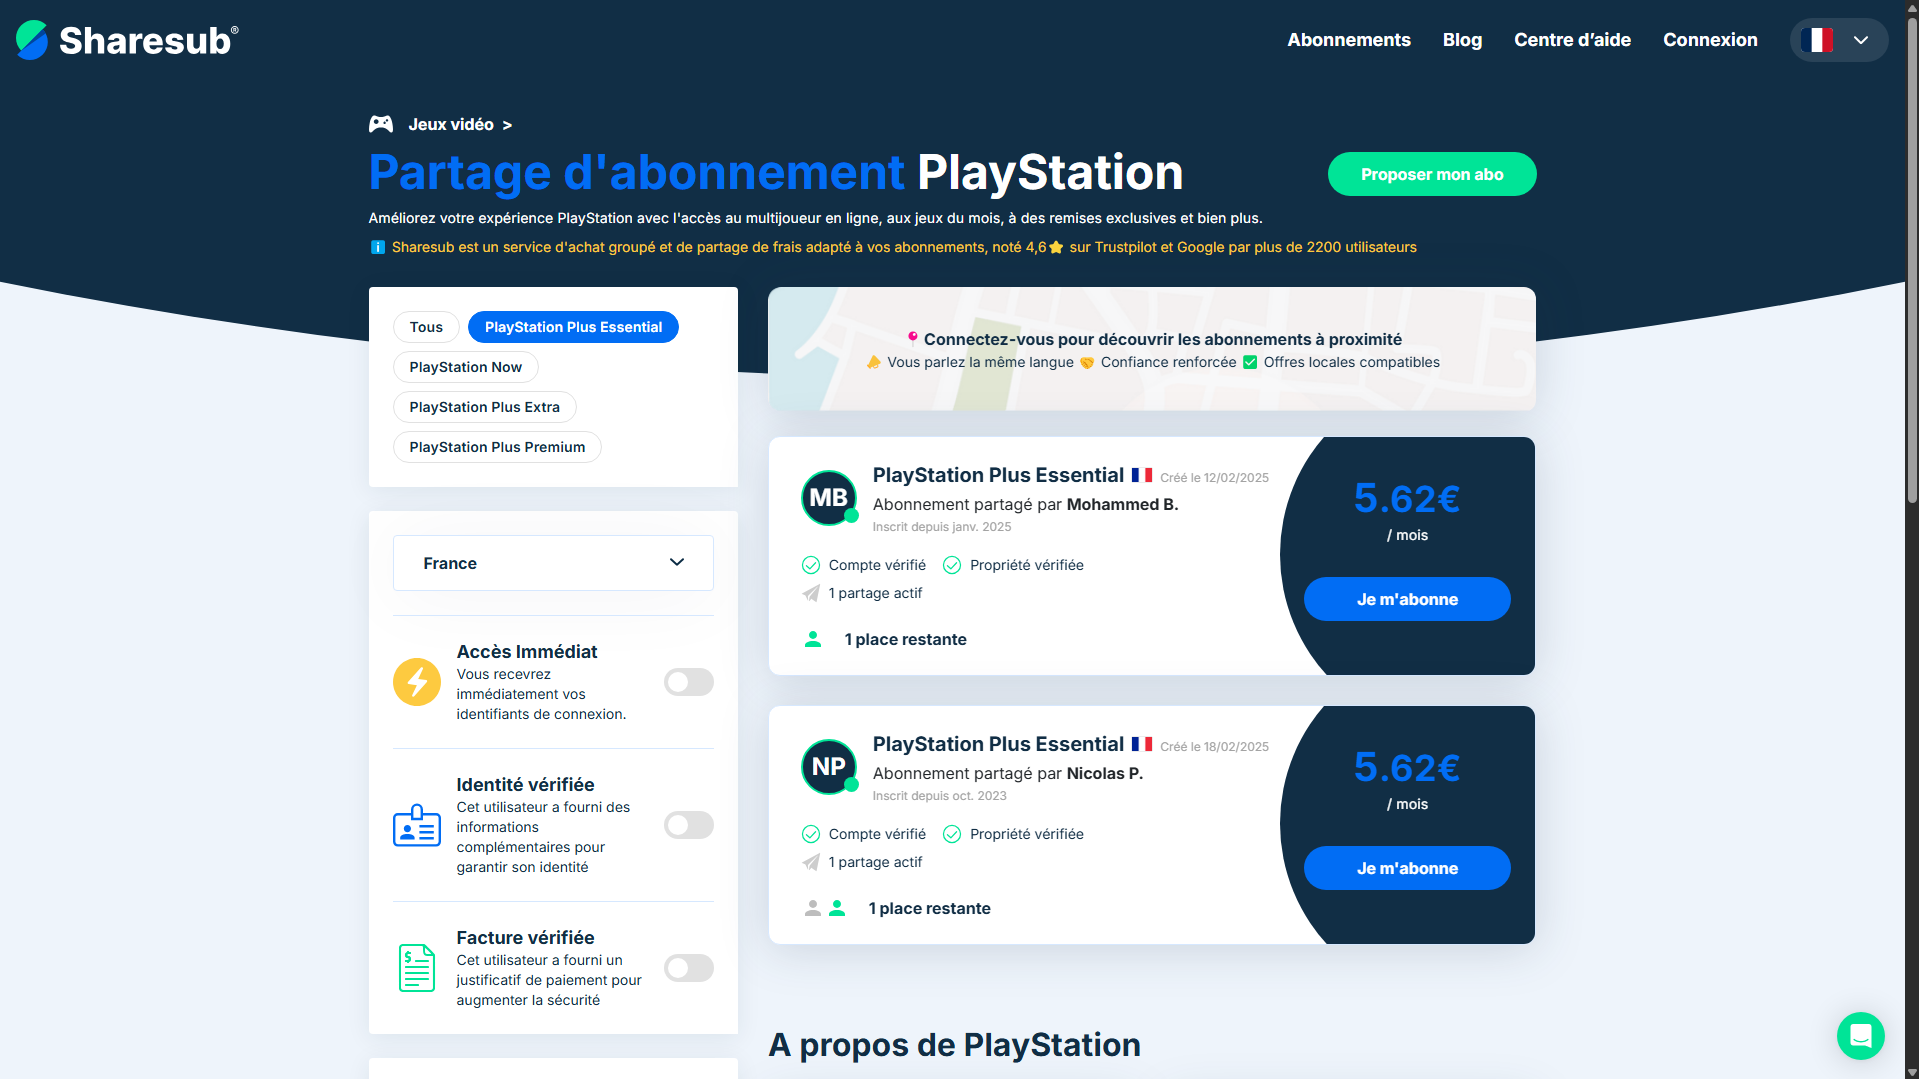Click the NP avatar of Nicolas P.
The height and width of the screenshot is (1079, 1919).
click(x=829, y=766)
